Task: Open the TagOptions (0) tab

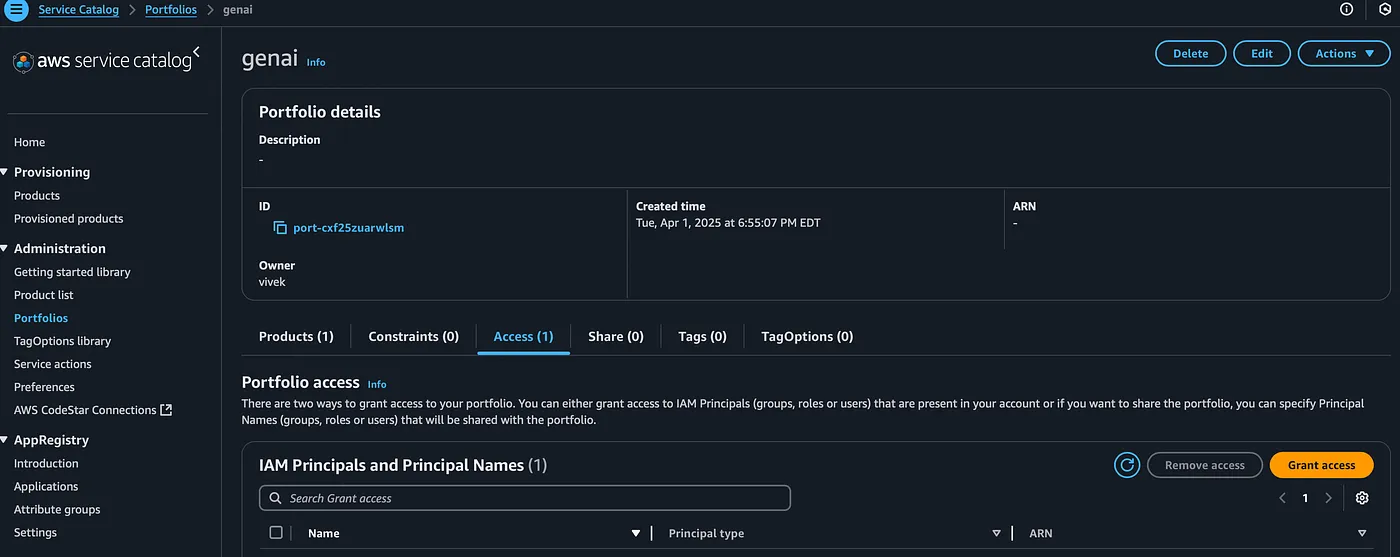Action: pos(807,336)
